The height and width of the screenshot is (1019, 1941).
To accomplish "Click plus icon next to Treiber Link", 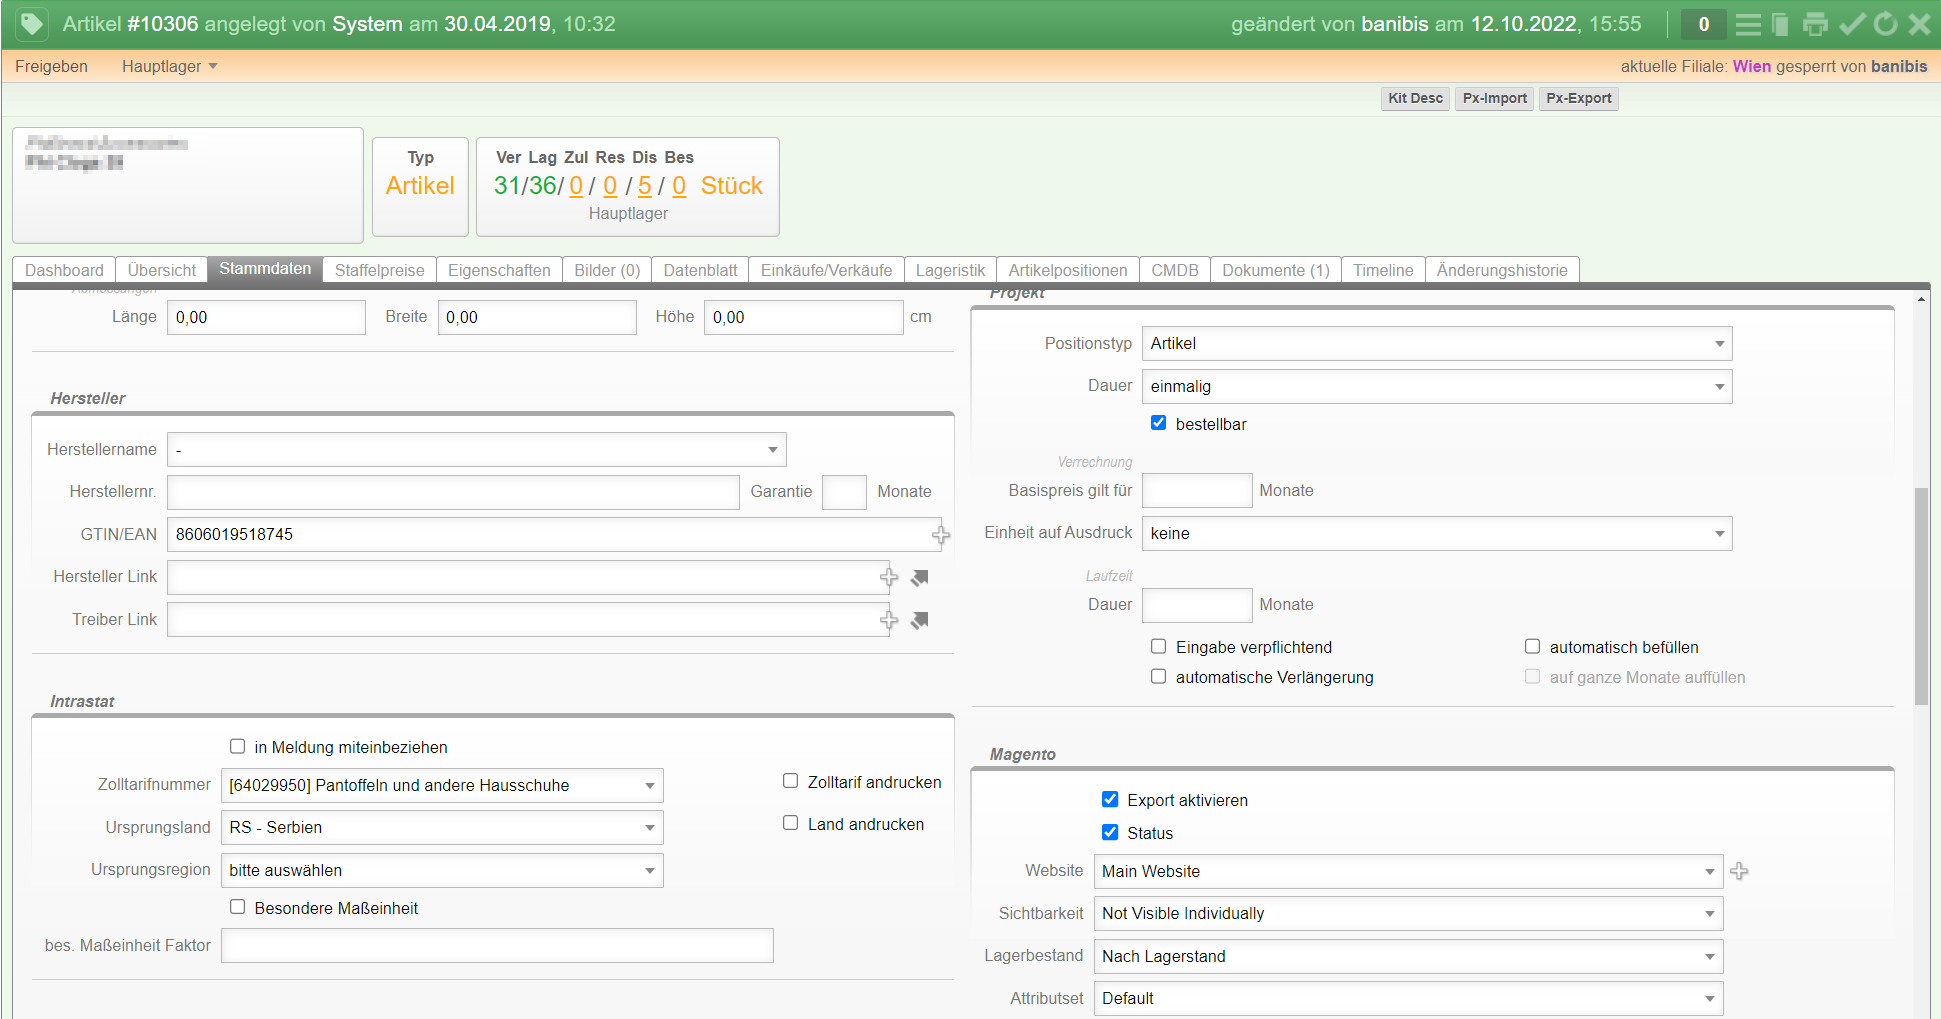I will pos(889,620).
